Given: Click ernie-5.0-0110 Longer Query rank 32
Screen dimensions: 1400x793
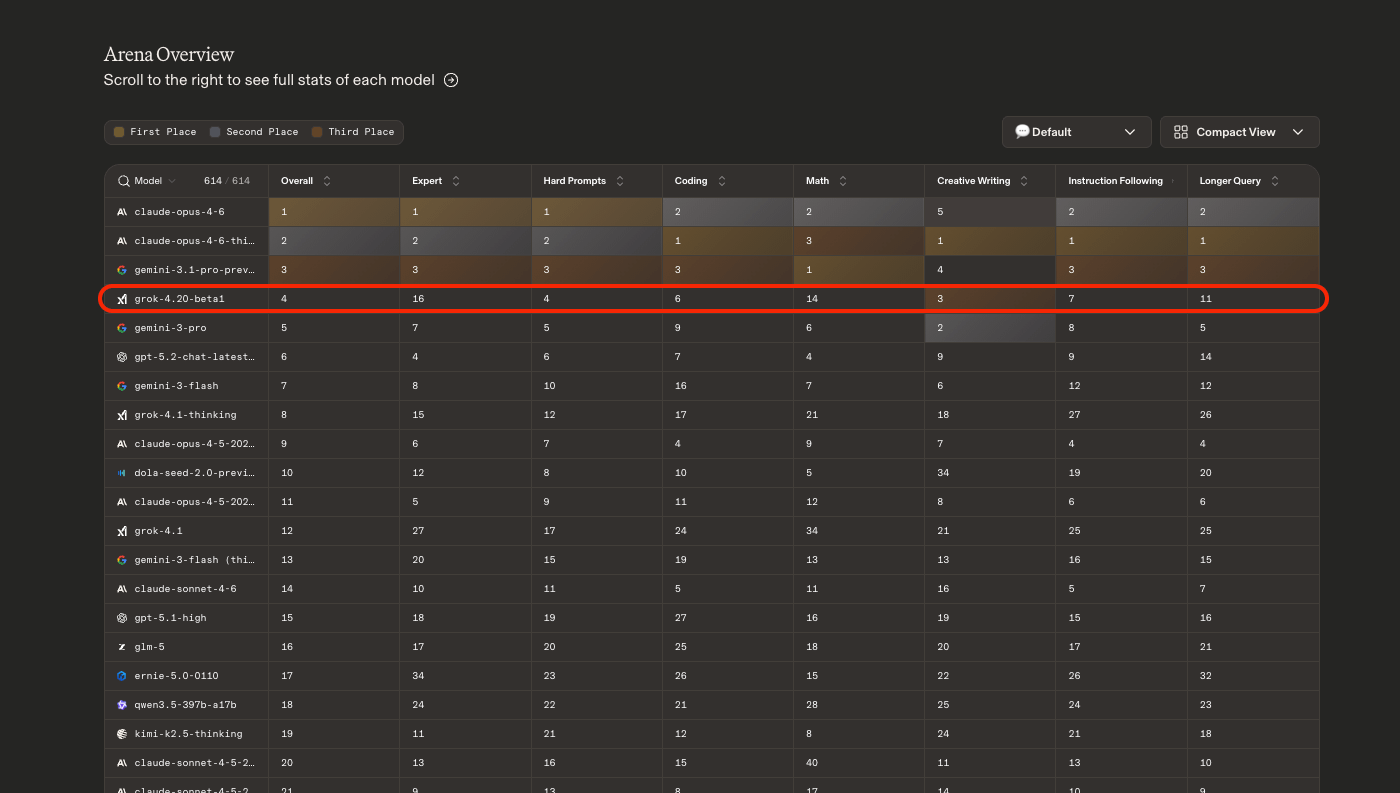Looking at the screenshot, I should 1206,676.
